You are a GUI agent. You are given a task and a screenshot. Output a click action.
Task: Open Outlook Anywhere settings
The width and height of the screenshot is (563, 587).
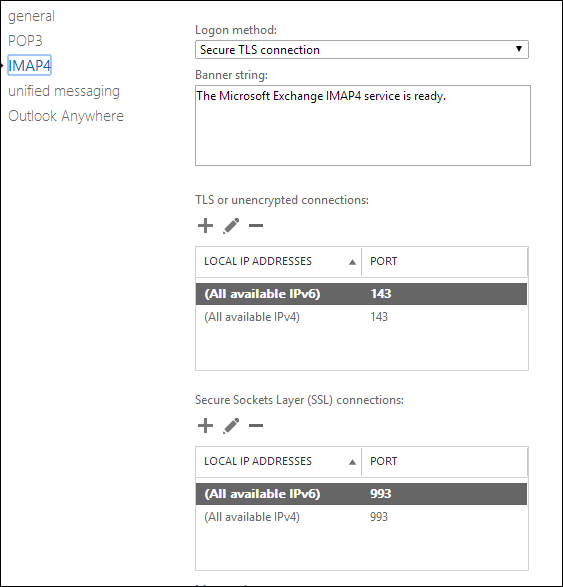66,116
